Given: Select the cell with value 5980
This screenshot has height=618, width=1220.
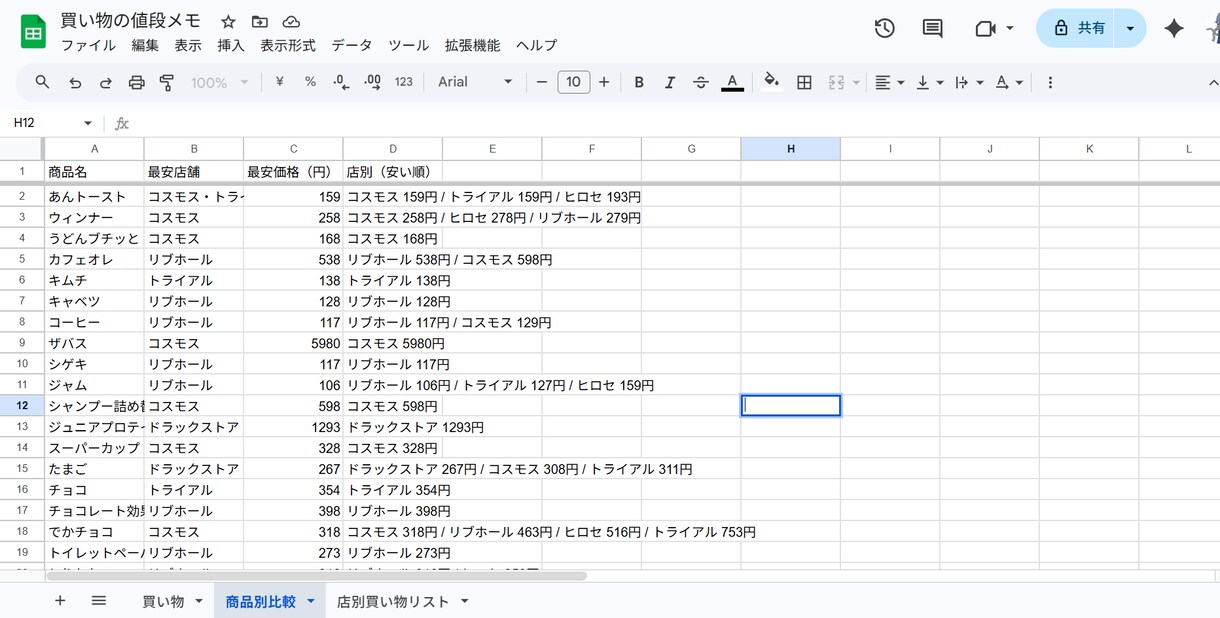Looking at the screenshot, I should tap(293, 343).
